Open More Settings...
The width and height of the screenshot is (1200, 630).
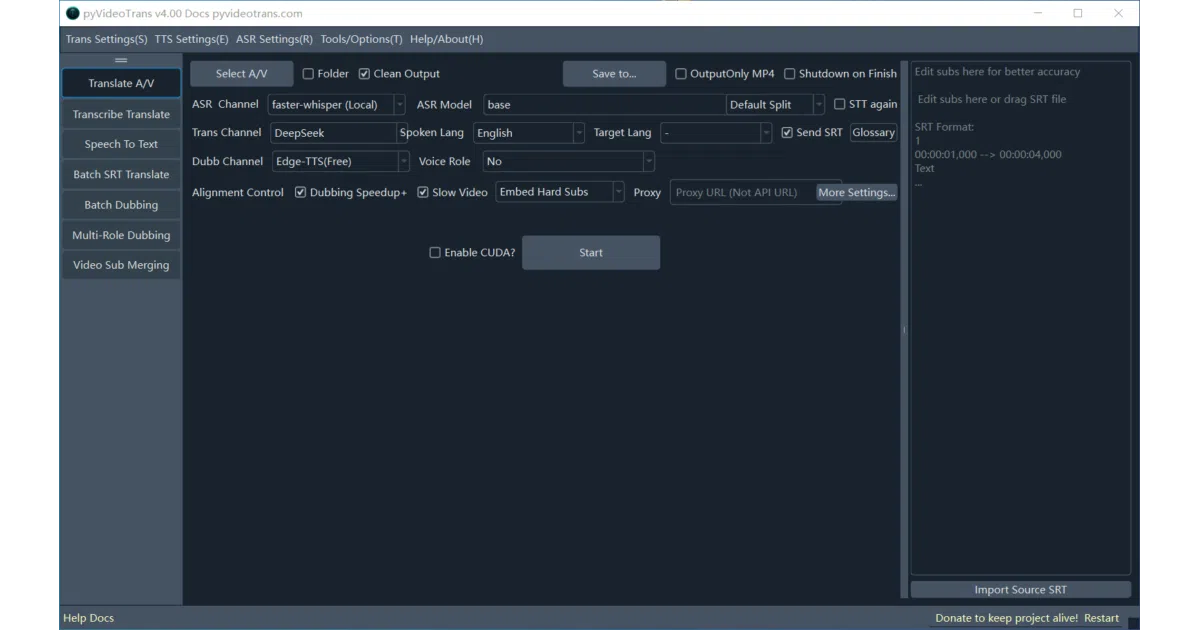[x=857, y=193]
